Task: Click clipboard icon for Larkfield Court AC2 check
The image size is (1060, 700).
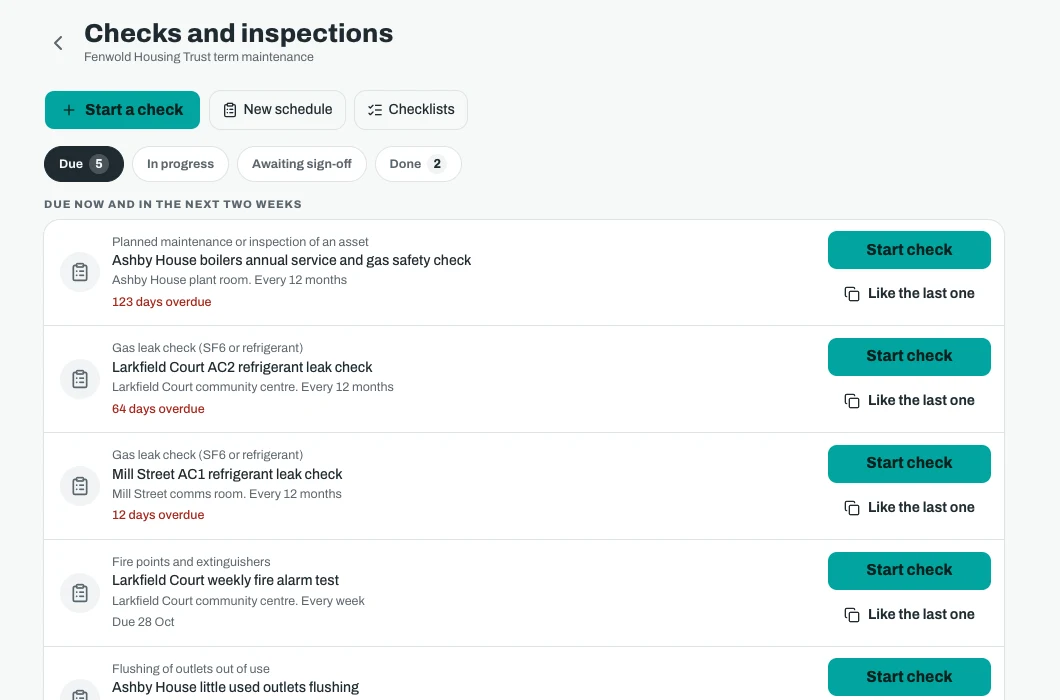Action: click(x=80, y=379)
